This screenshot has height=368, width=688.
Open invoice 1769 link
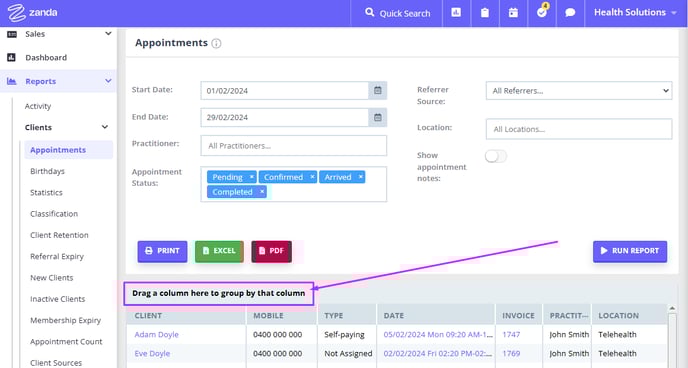click(511, 354)
